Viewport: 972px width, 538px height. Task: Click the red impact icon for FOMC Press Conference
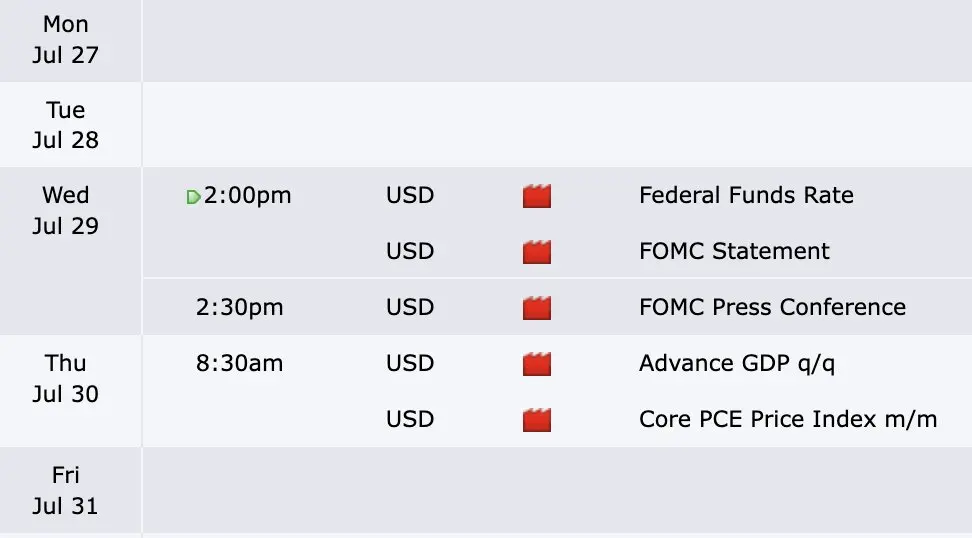[537, 308]
